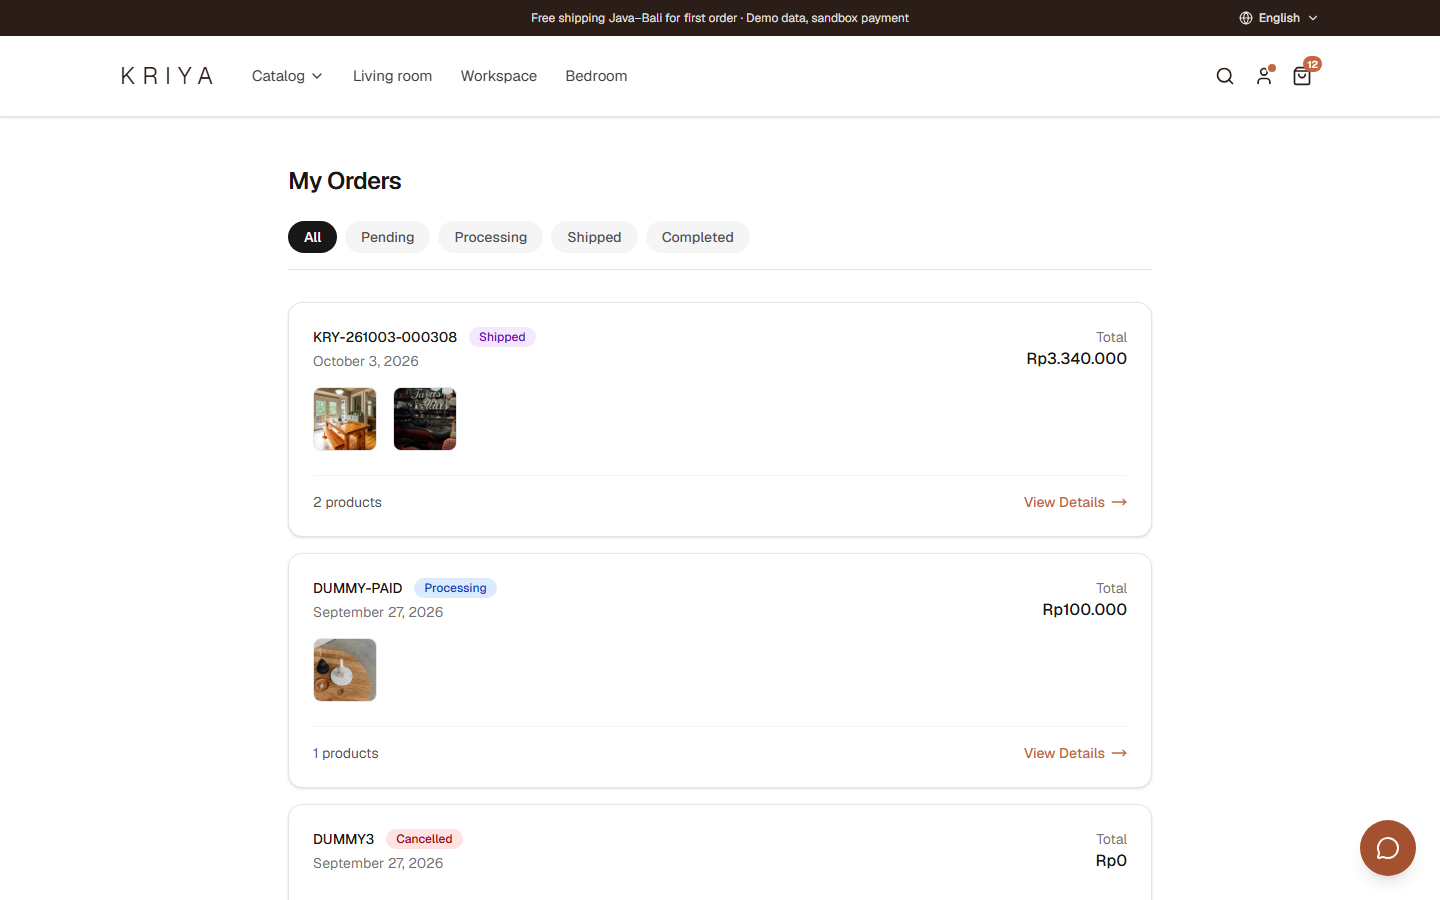Open the Bedroom menu
This screenshot has height=900, width=1440.
pos(596,76)
